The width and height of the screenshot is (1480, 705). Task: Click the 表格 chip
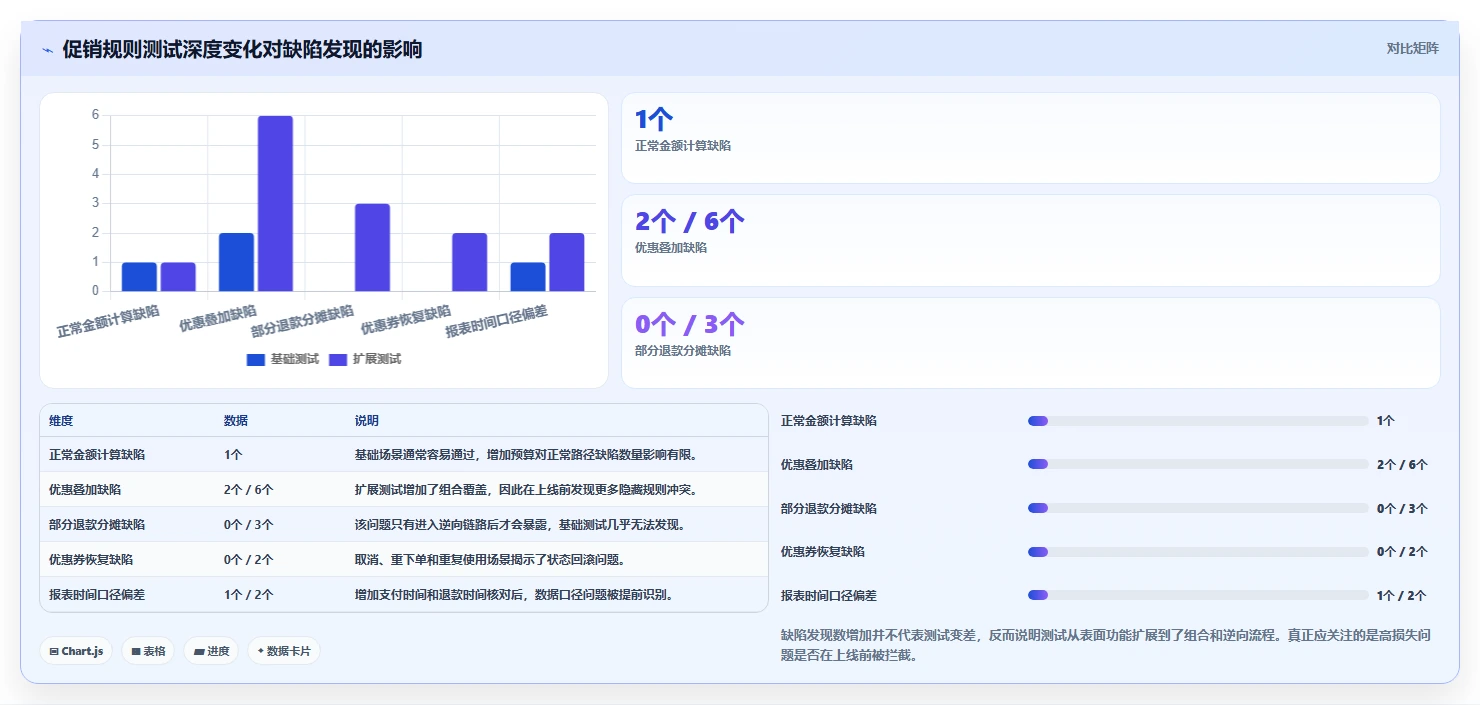pyautogui.click(x=148, y=651)
